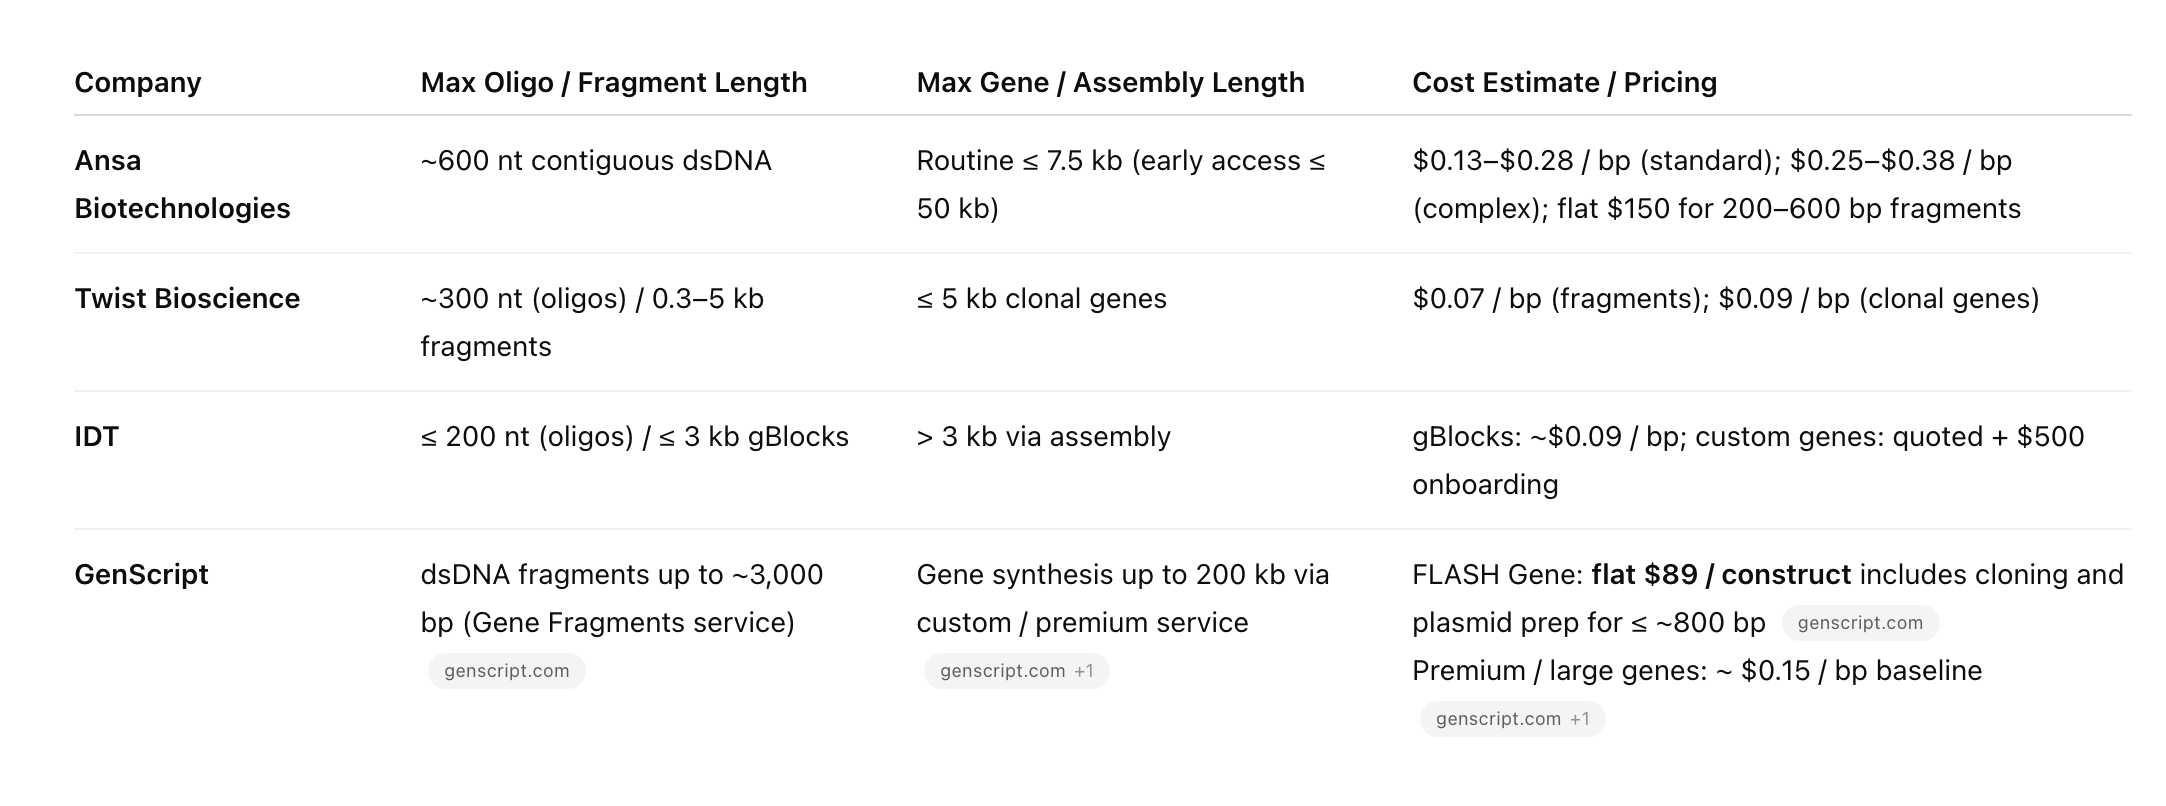The height and width of the screenshot is (806, 2166).
Task: Click the ~600 nt contiguous dsDNA cell
Action: pyautogui.click(x=596, y=160)
